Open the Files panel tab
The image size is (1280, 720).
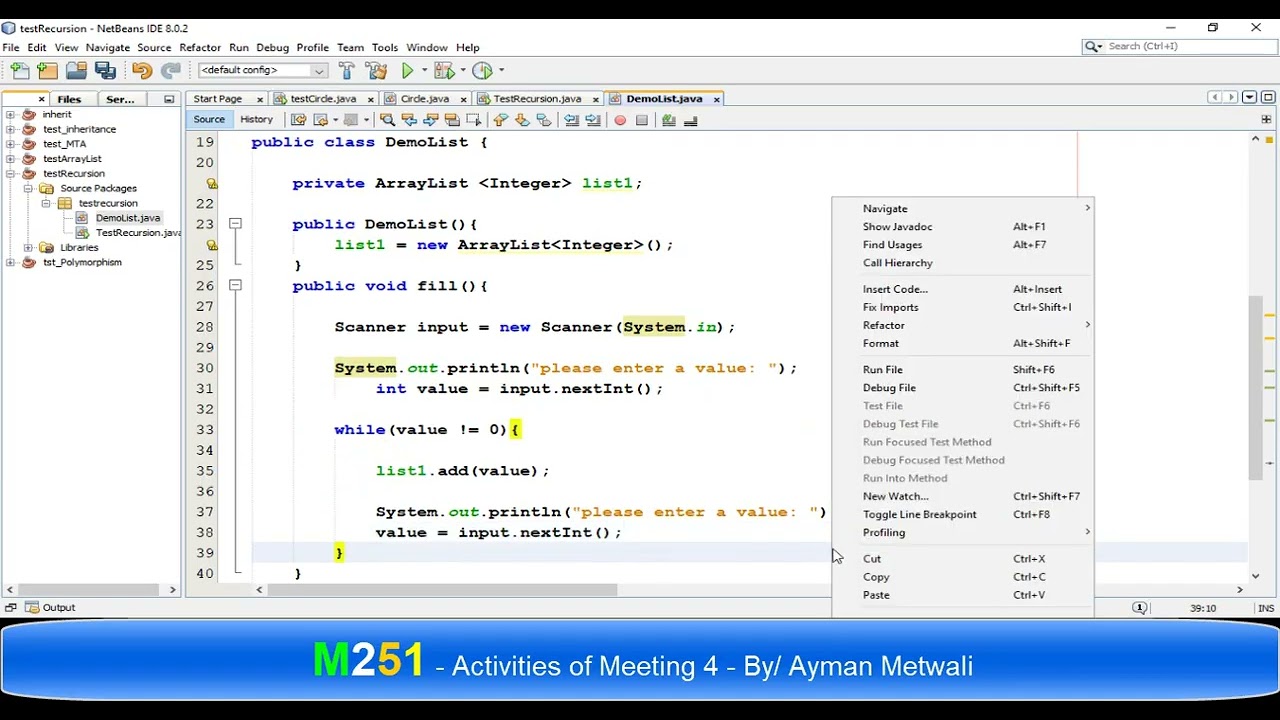(x=69, y=99)
